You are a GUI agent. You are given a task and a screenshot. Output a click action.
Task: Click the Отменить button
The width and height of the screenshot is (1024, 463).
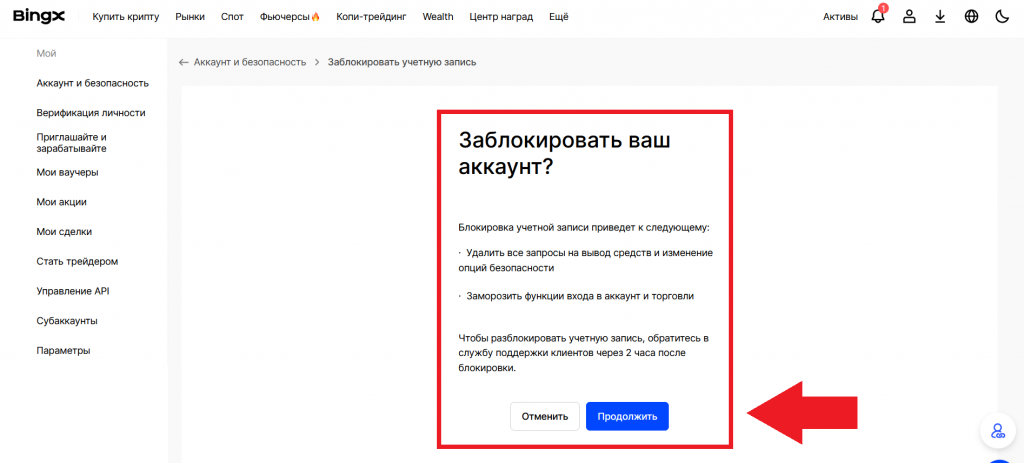point(545,416)
